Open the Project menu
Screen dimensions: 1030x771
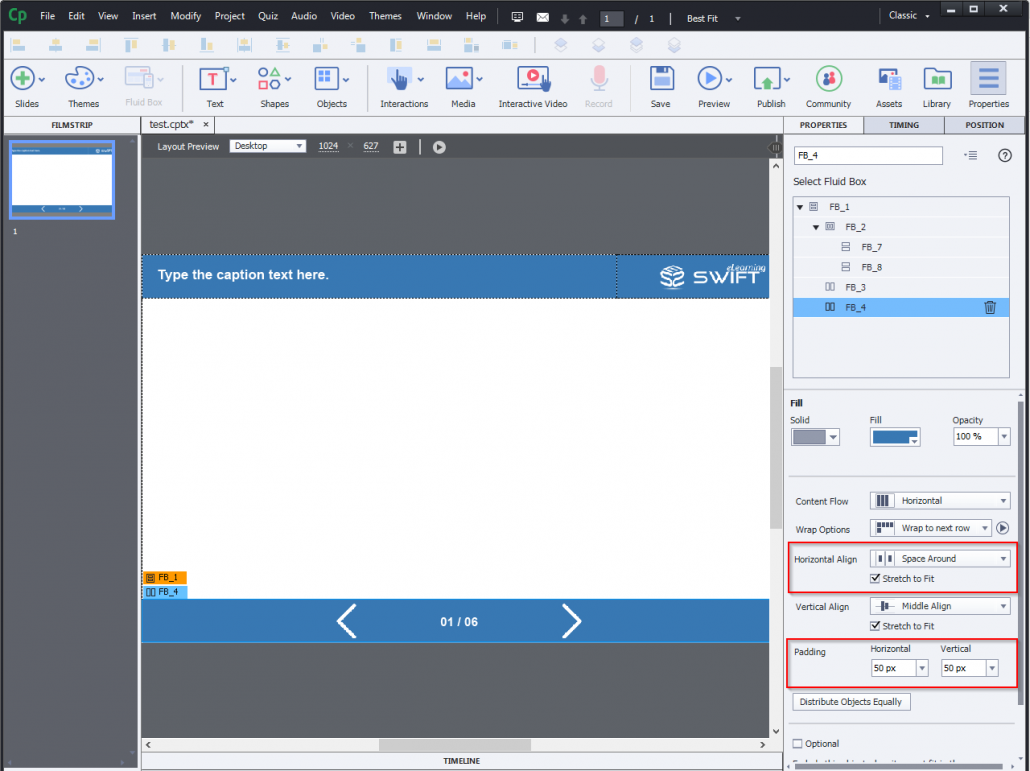(229, 15)
